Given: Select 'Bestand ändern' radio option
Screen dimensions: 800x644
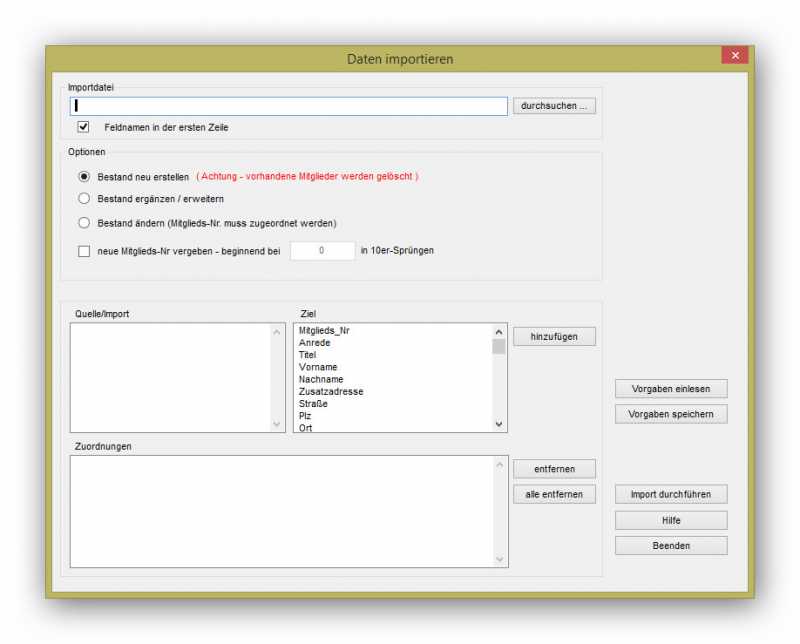Looking at the screenshot, I should [84, 223].
